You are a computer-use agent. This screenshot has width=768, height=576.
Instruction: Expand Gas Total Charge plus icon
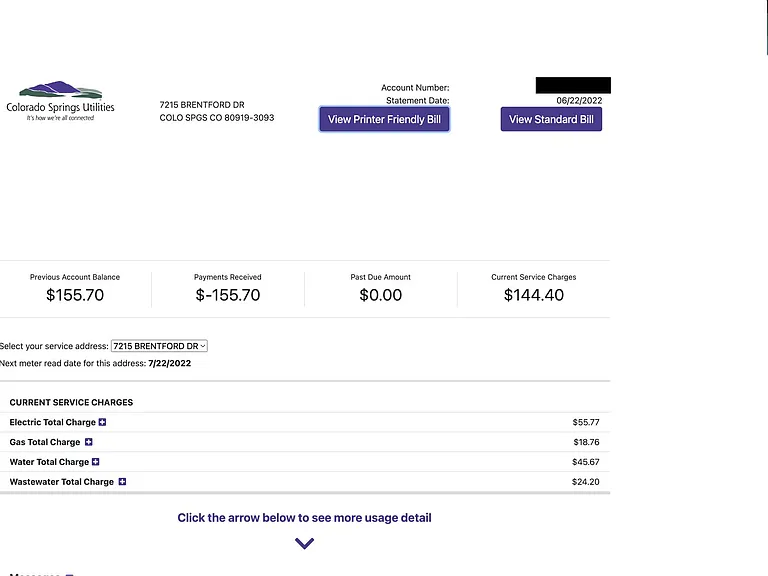point(89,442)
